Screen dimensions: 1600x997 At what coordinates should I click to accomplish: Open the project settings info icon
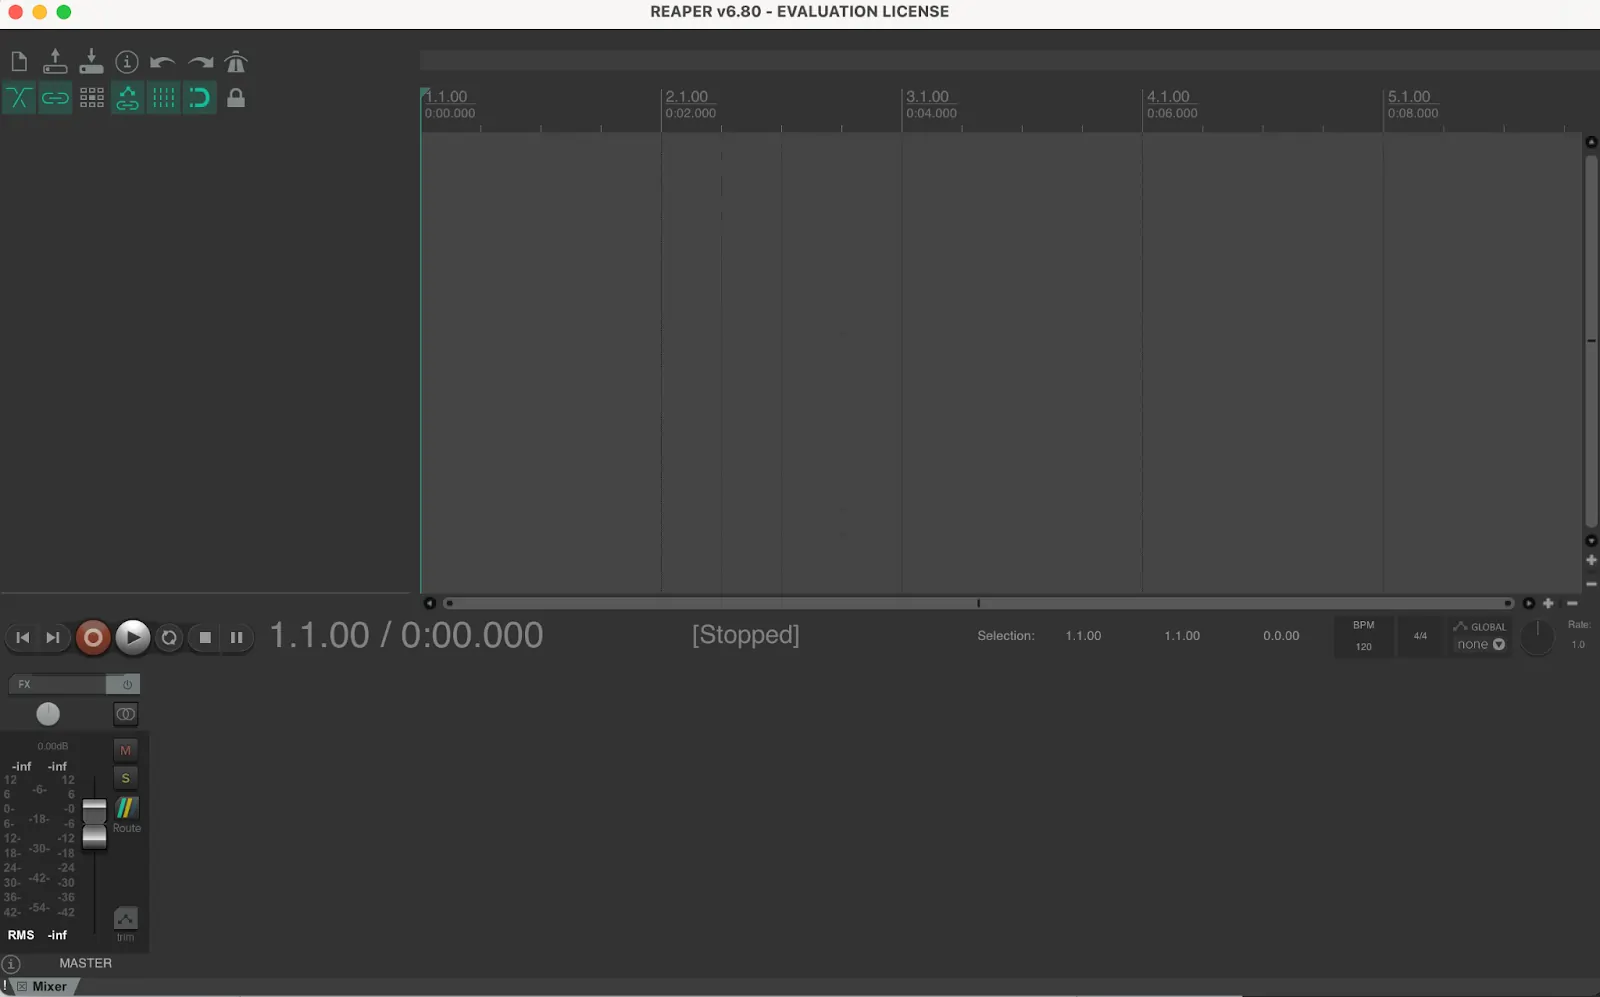(127, 61)
